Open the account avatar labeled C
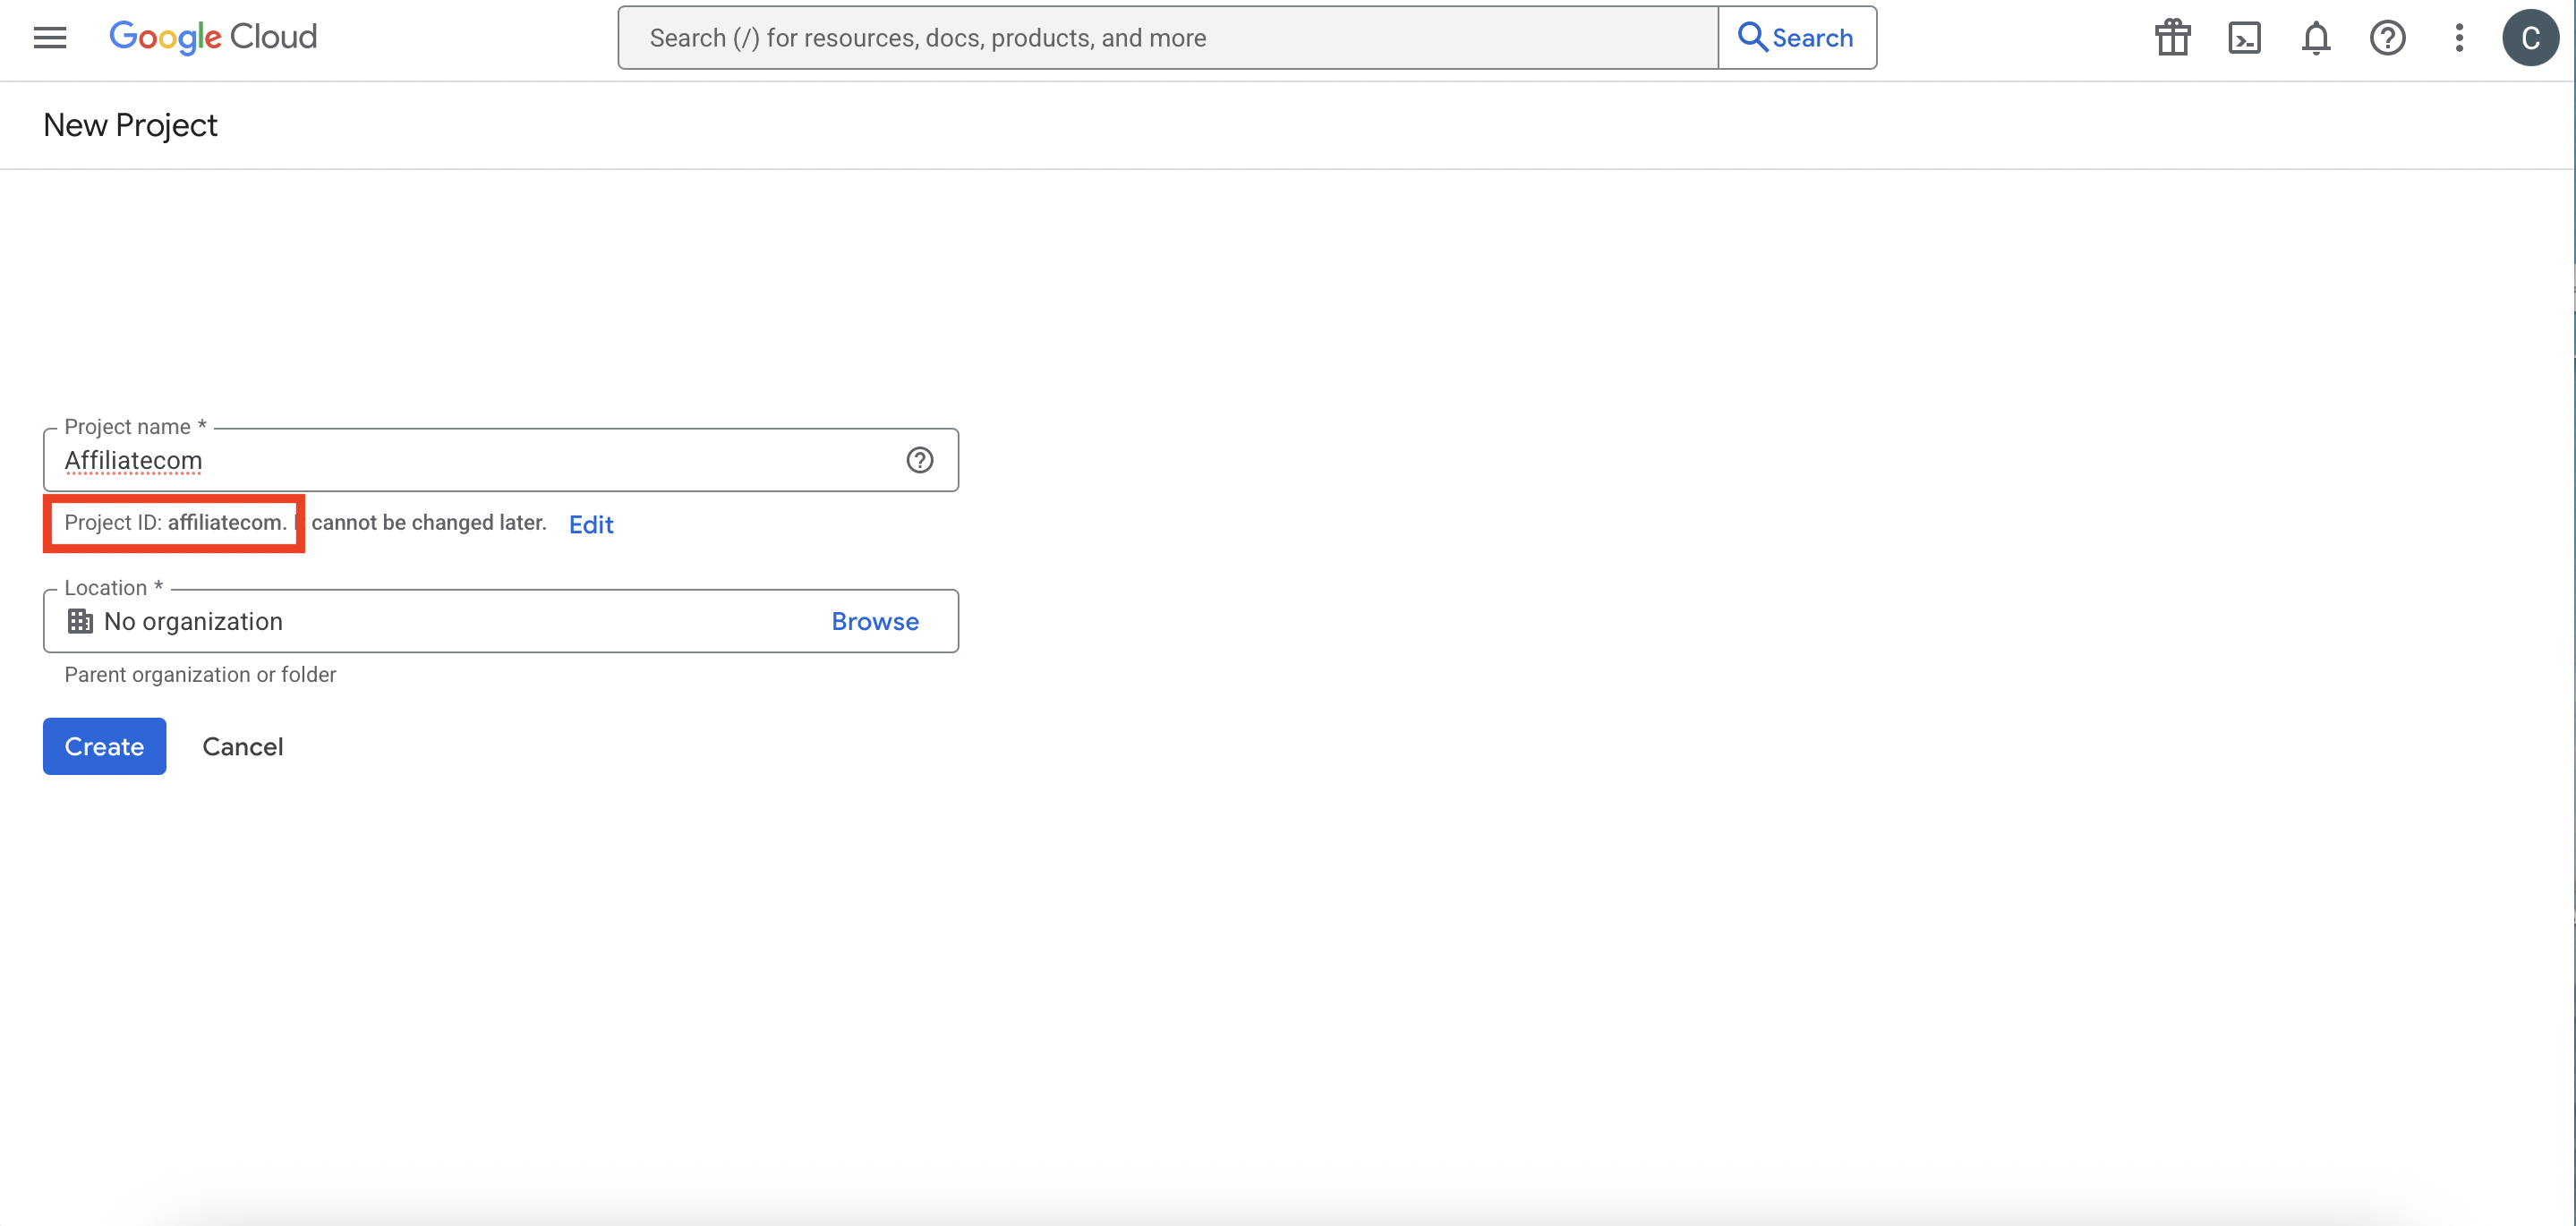2576x1226 pixels. (2530, 38)
